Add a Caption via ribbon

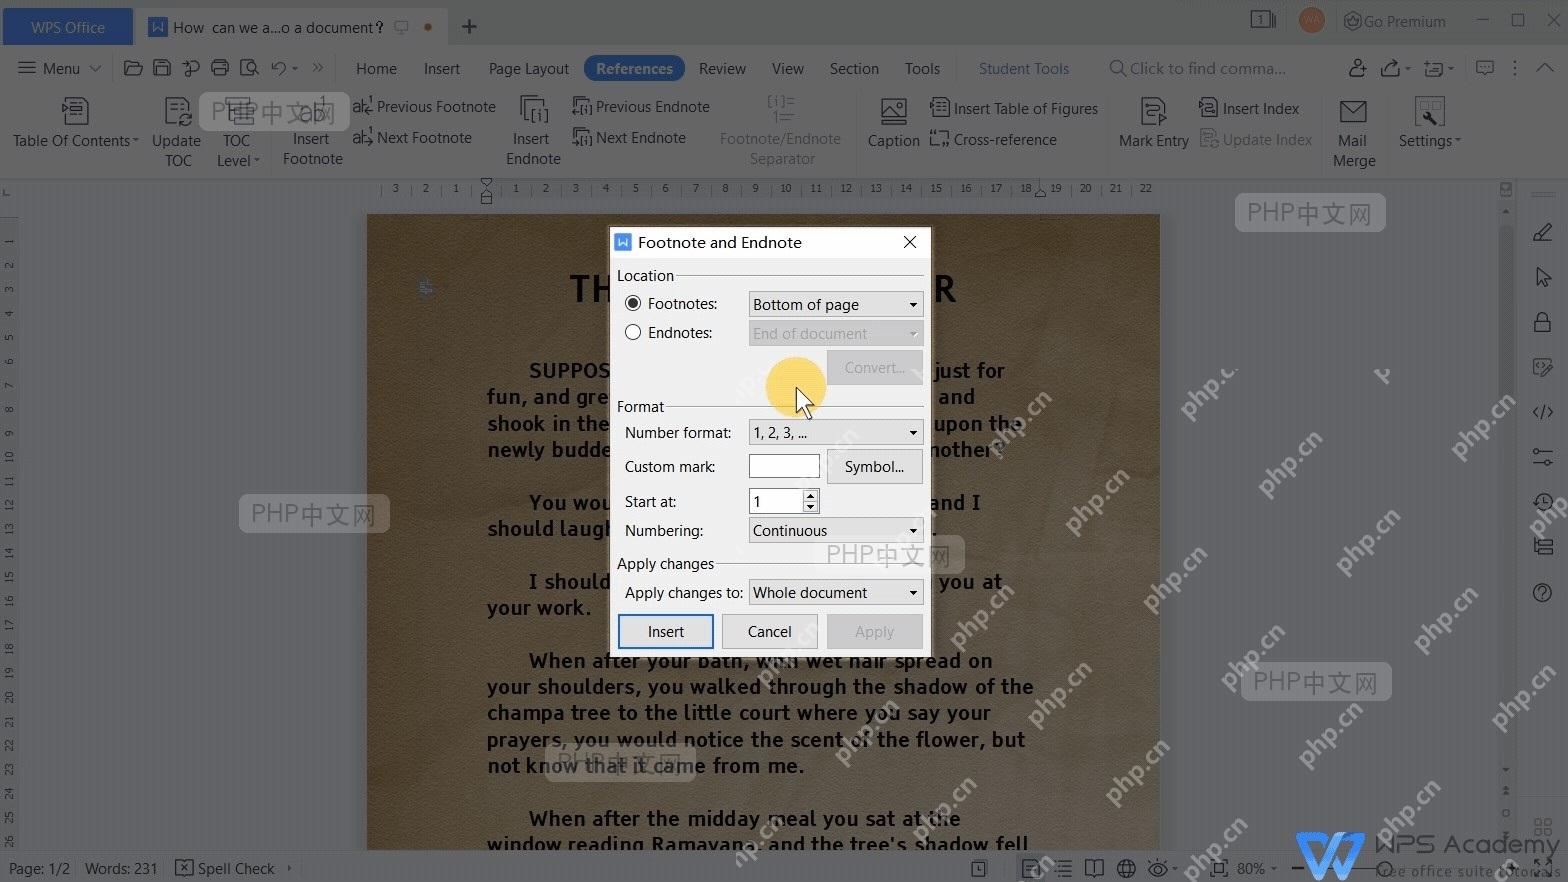pos(893,124)
